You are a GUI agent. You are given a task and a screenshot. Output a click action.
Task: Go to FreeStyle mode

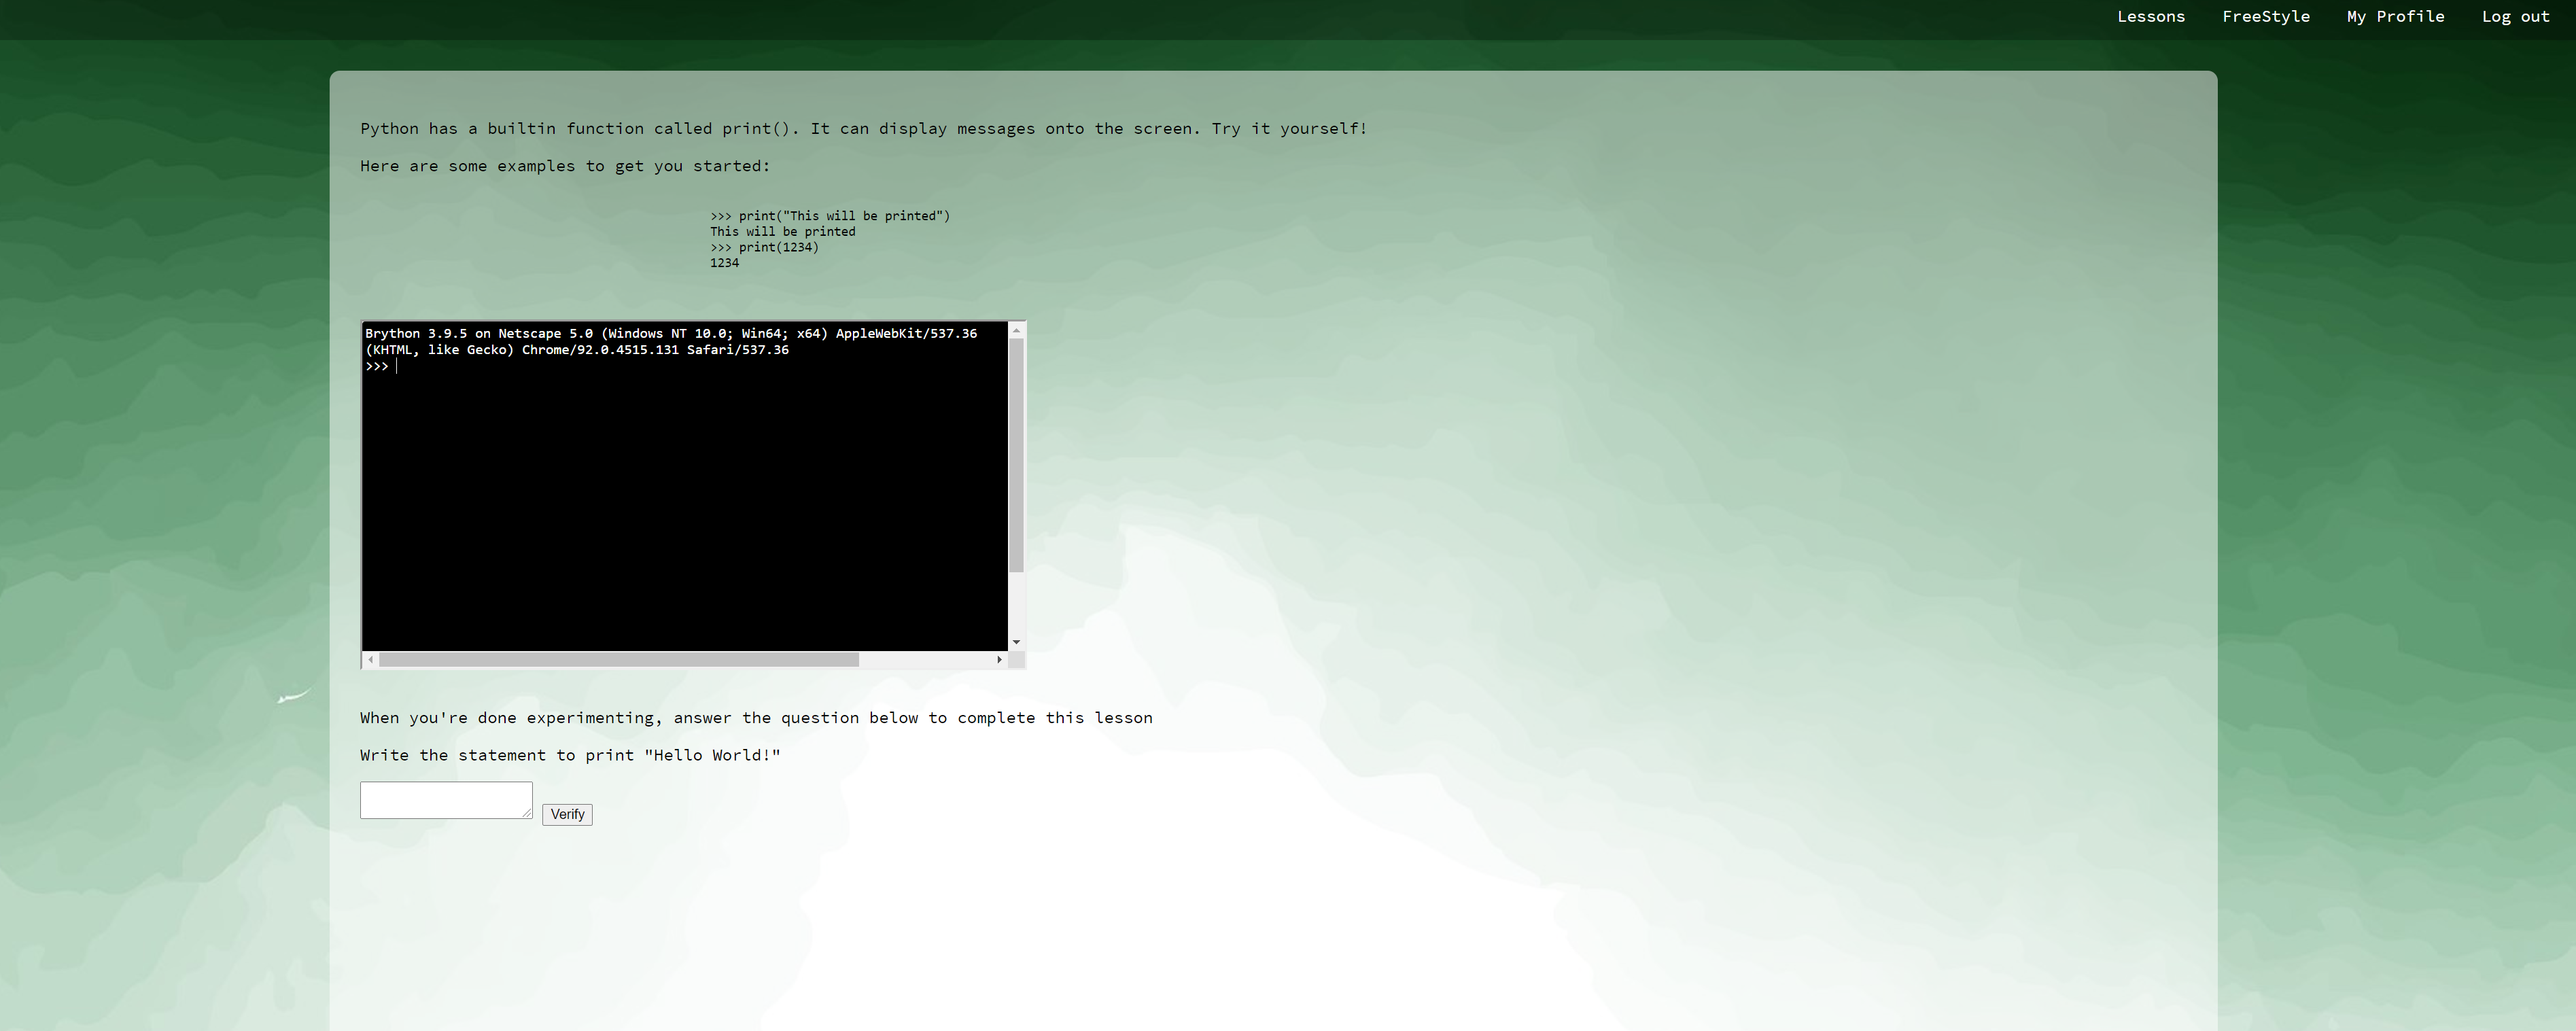2265,17
